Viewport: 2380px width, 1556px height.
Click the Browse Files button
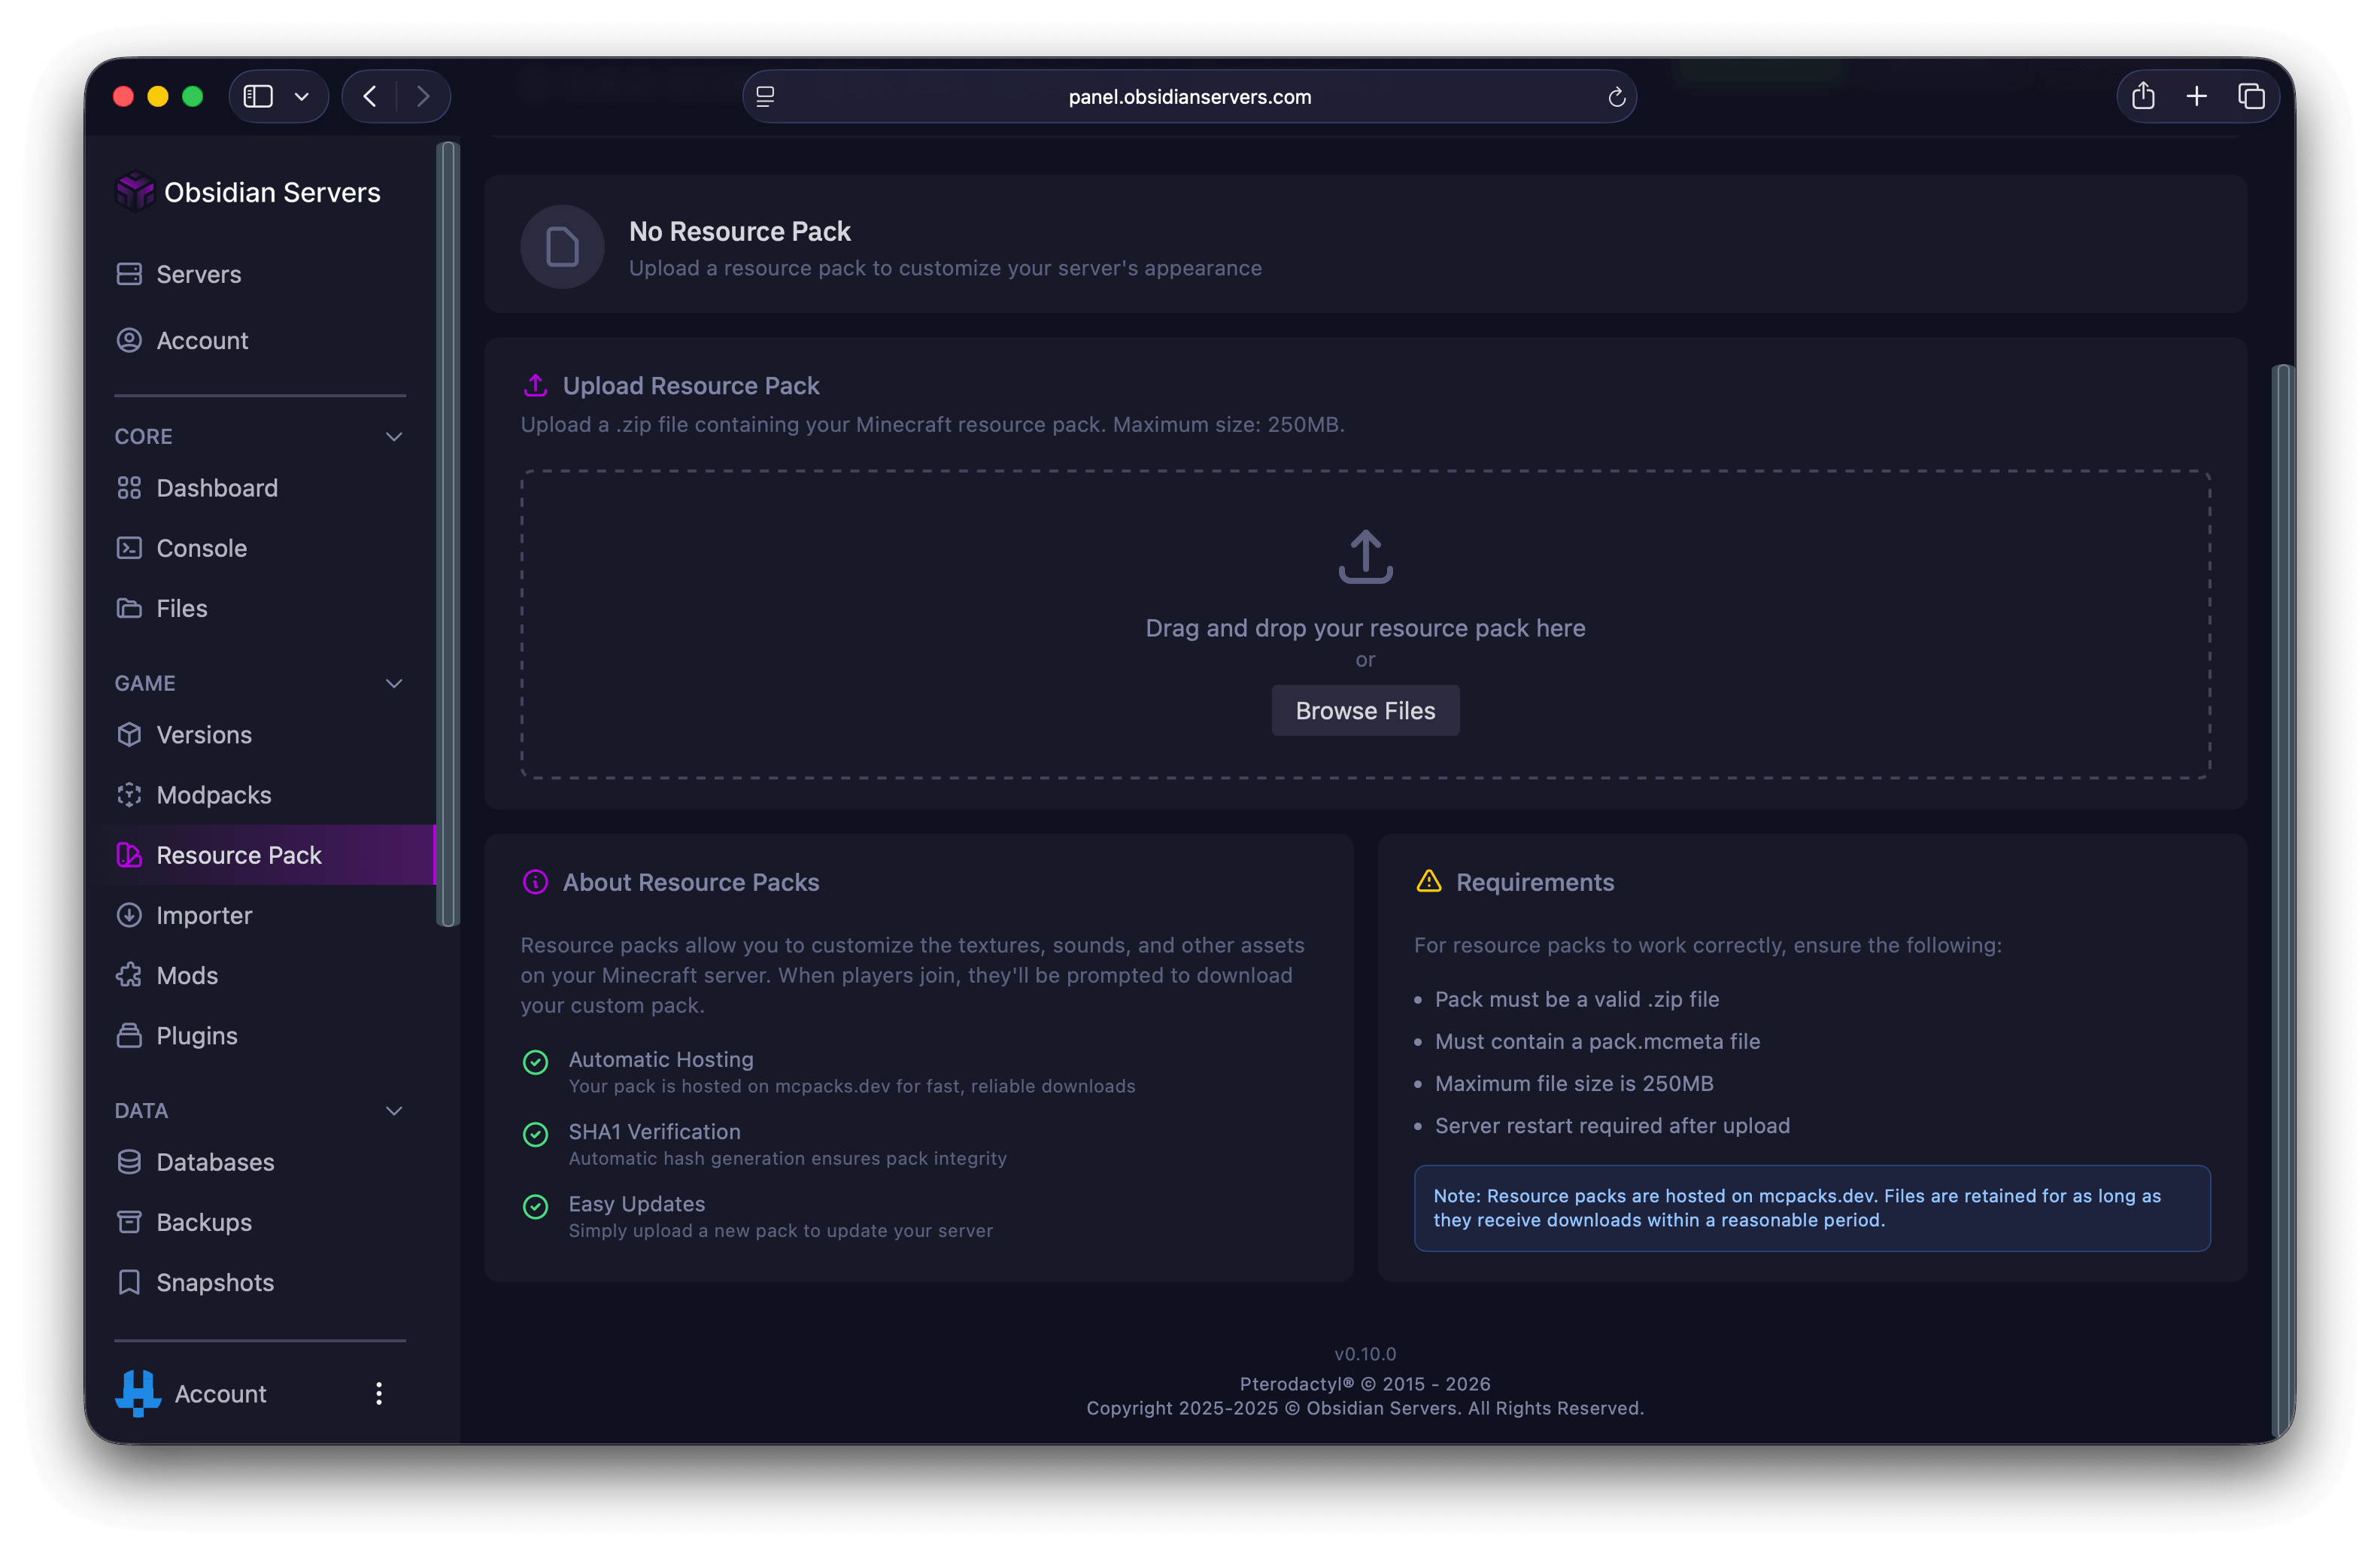point(1365,710)
